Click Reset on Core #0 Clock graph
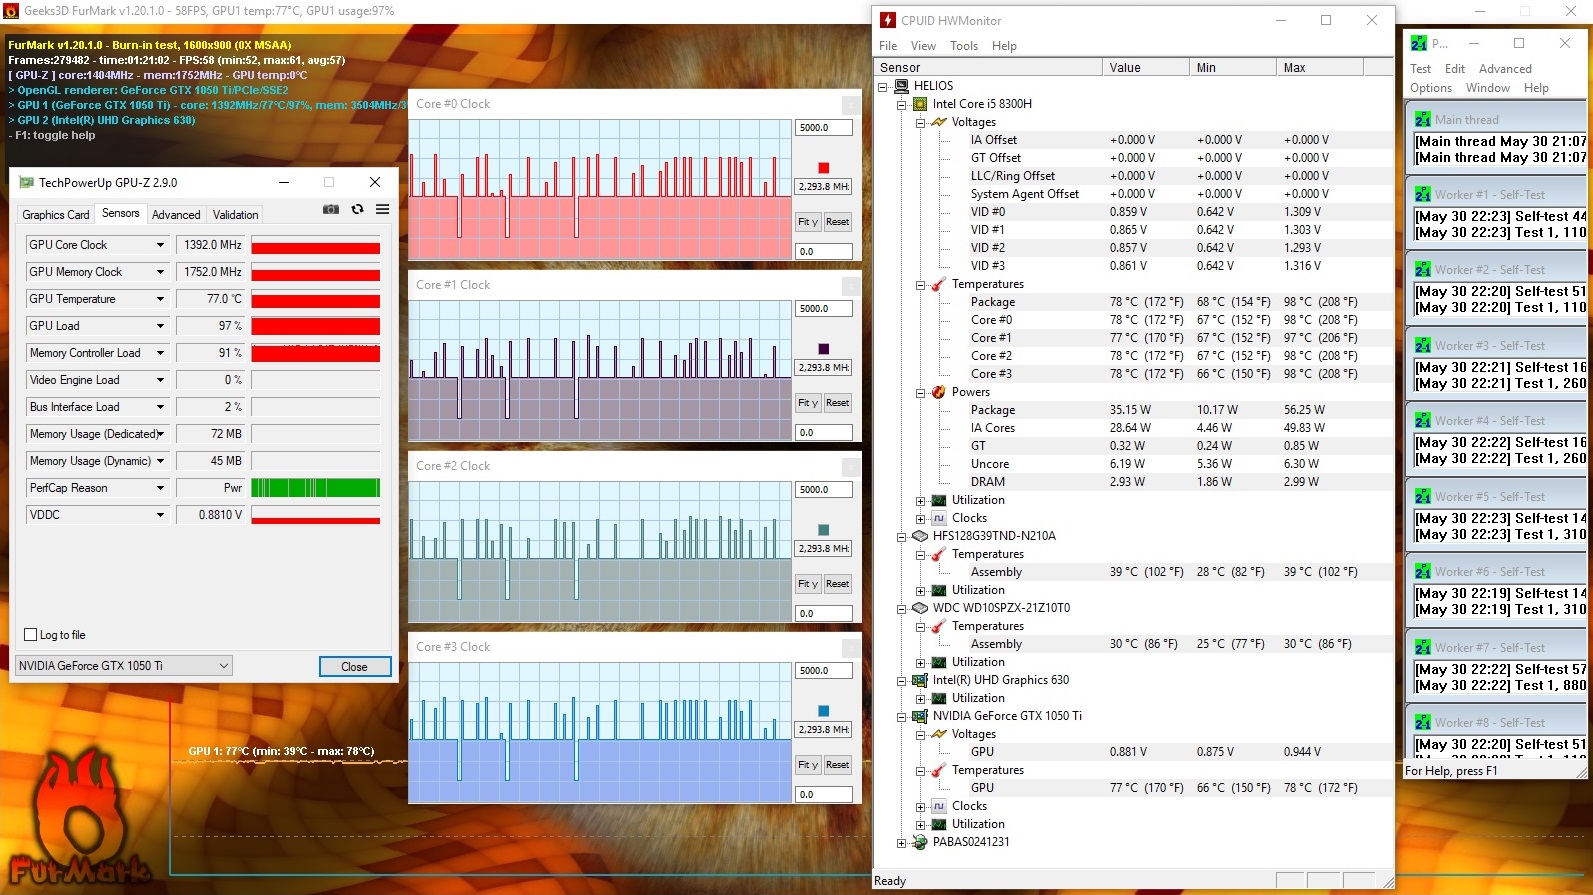 pyautogui.click(x=838, y=222)
